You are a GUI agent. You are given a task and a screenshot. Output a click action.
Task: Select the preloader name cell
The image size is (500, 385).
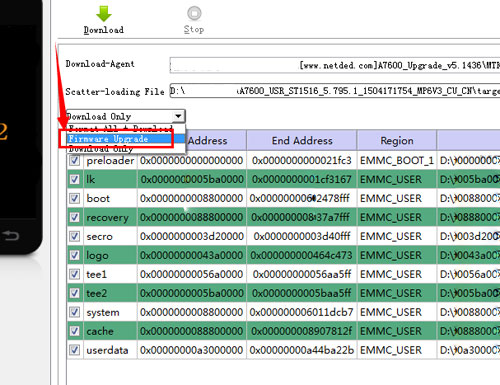110,161
